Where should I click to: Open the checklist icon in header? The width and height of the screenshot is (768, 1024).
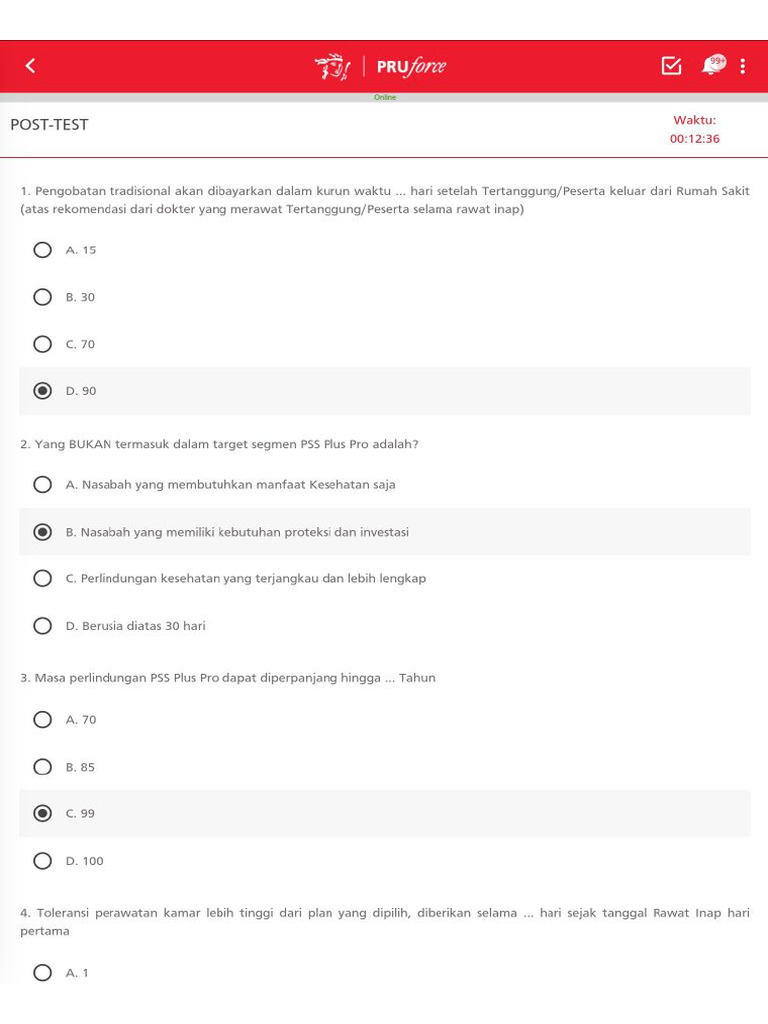click(671, 66)
